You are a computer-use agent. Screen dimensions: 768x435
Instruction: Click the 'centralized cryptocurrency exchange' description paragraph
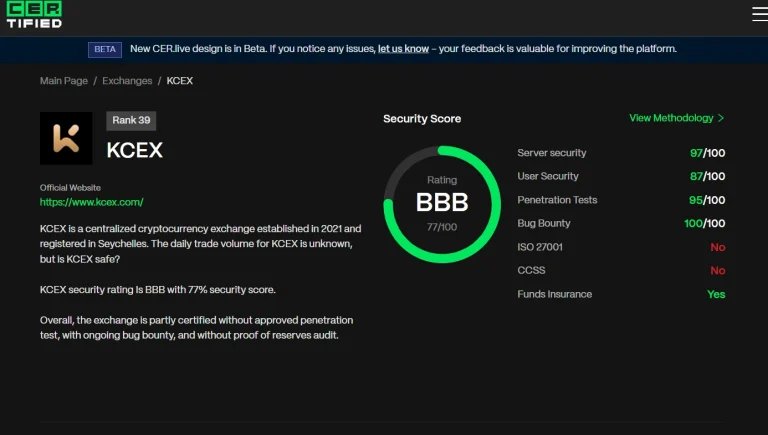coord(200,243)
